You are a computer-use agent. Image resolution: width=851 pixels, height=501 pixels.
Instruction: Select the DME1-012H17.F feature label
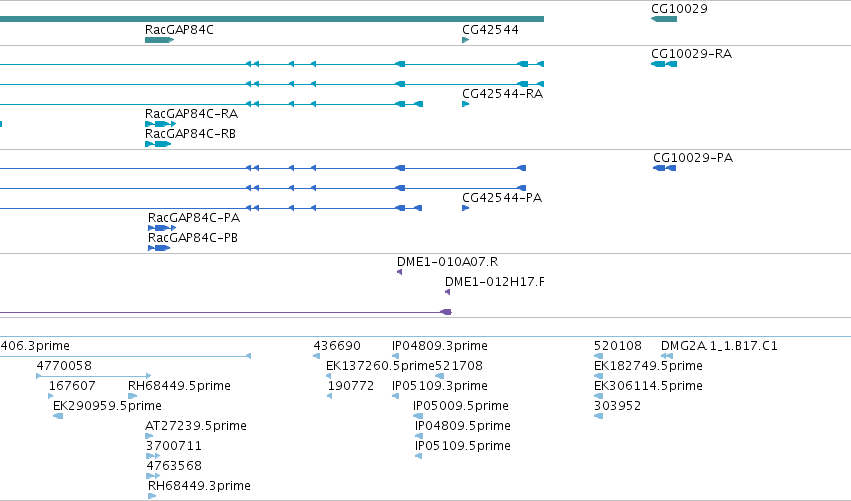click(494, 282)
